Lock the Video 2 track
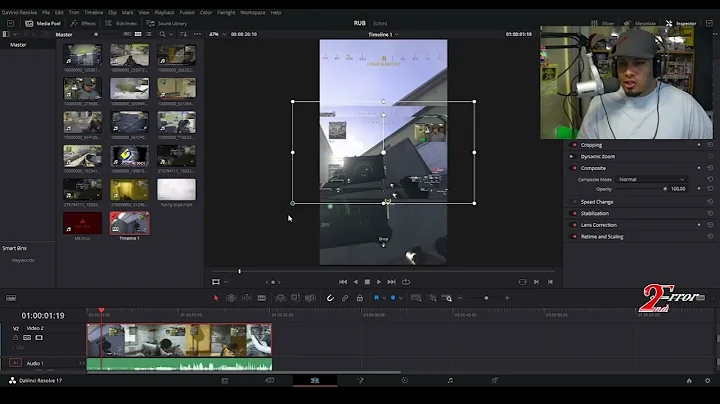This screenshot has width=720, height=404. pyautogui.click(x=15, y=337)
